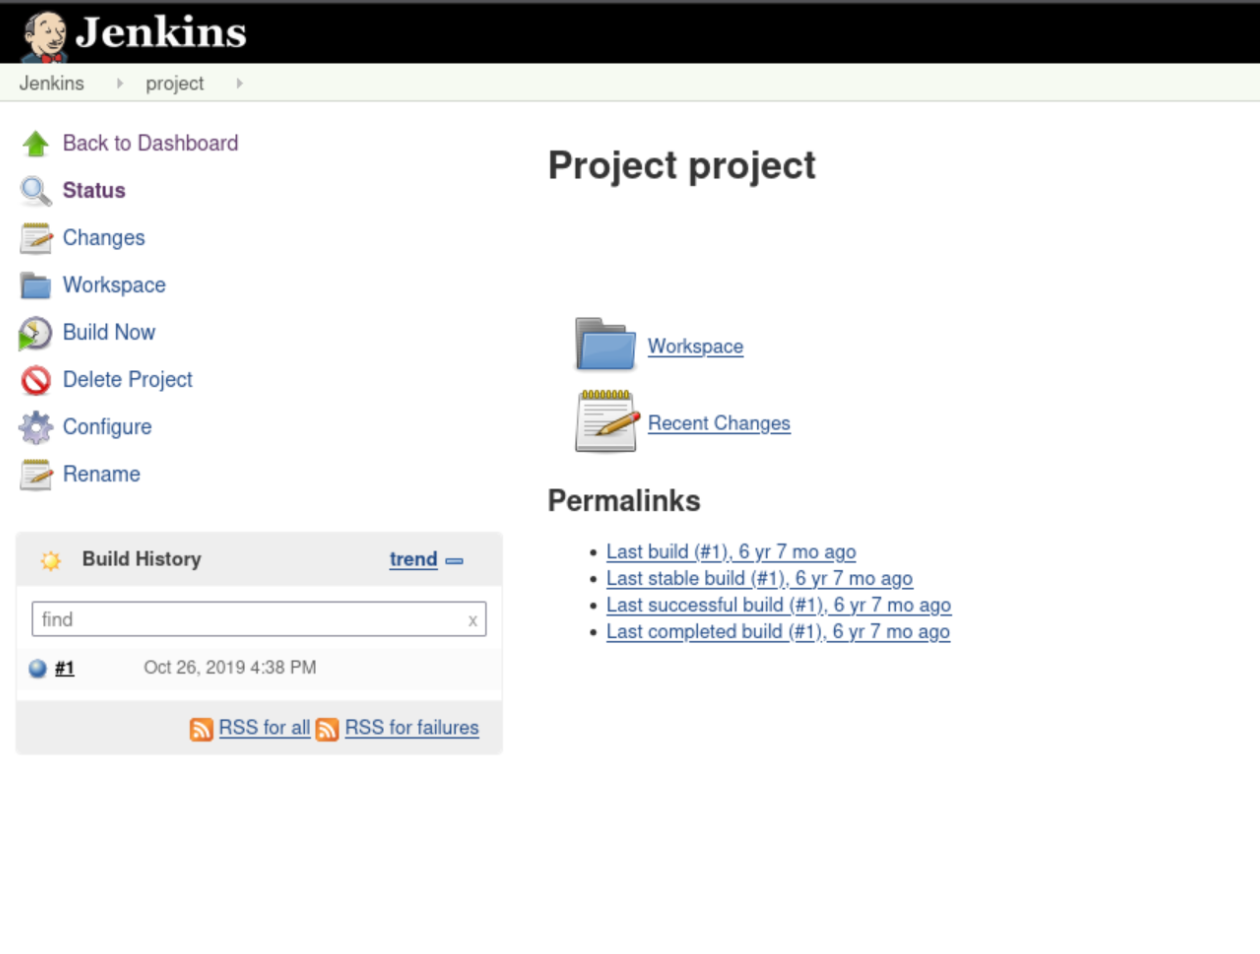Click the large Recent Changes notepad icon

tap(607, 421)
